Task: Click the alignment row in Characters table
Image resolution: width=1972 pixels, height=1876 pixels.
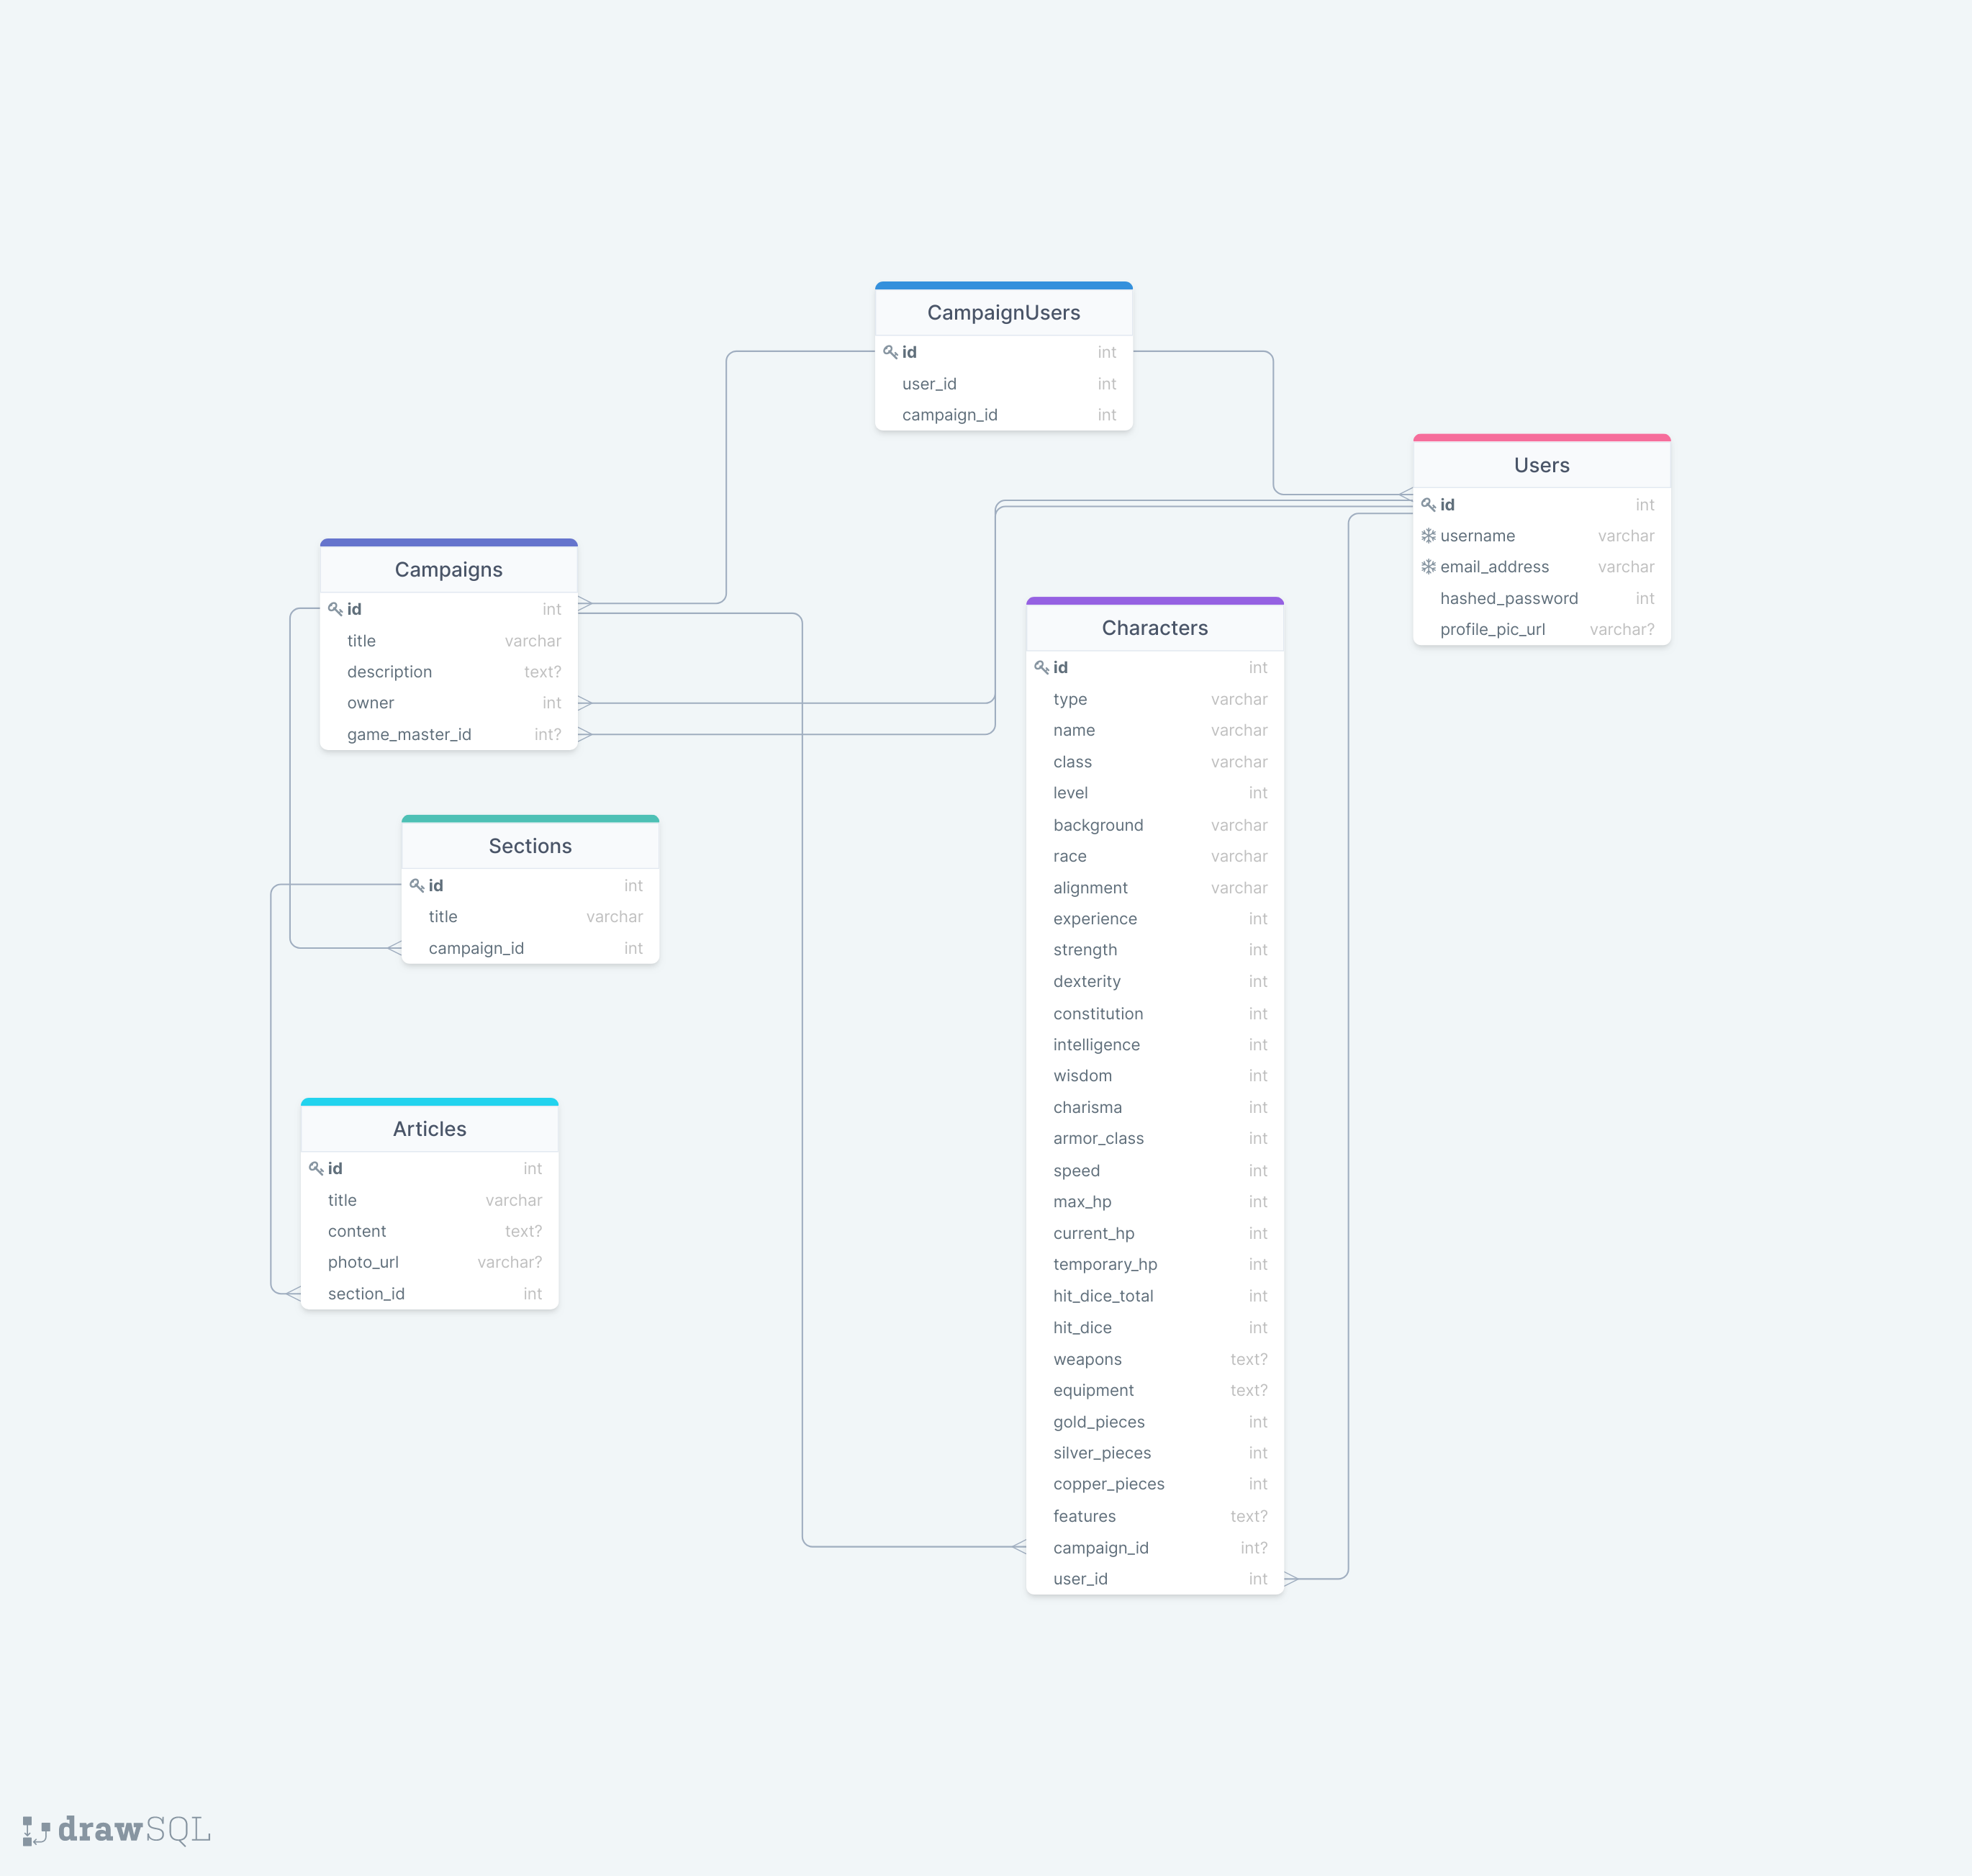Action: pyautogui.click(x=1155, y=887)
